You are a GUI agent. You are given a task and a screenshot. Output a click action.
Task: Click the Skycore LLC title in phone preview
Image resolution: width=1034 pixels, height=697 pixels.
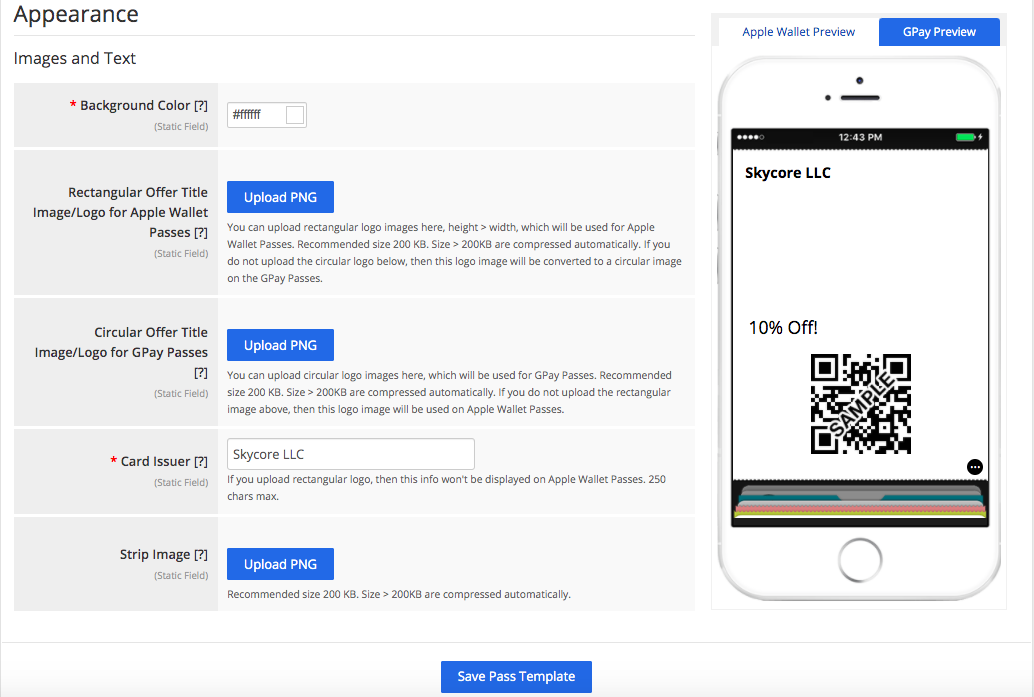(x=787, y=173)
